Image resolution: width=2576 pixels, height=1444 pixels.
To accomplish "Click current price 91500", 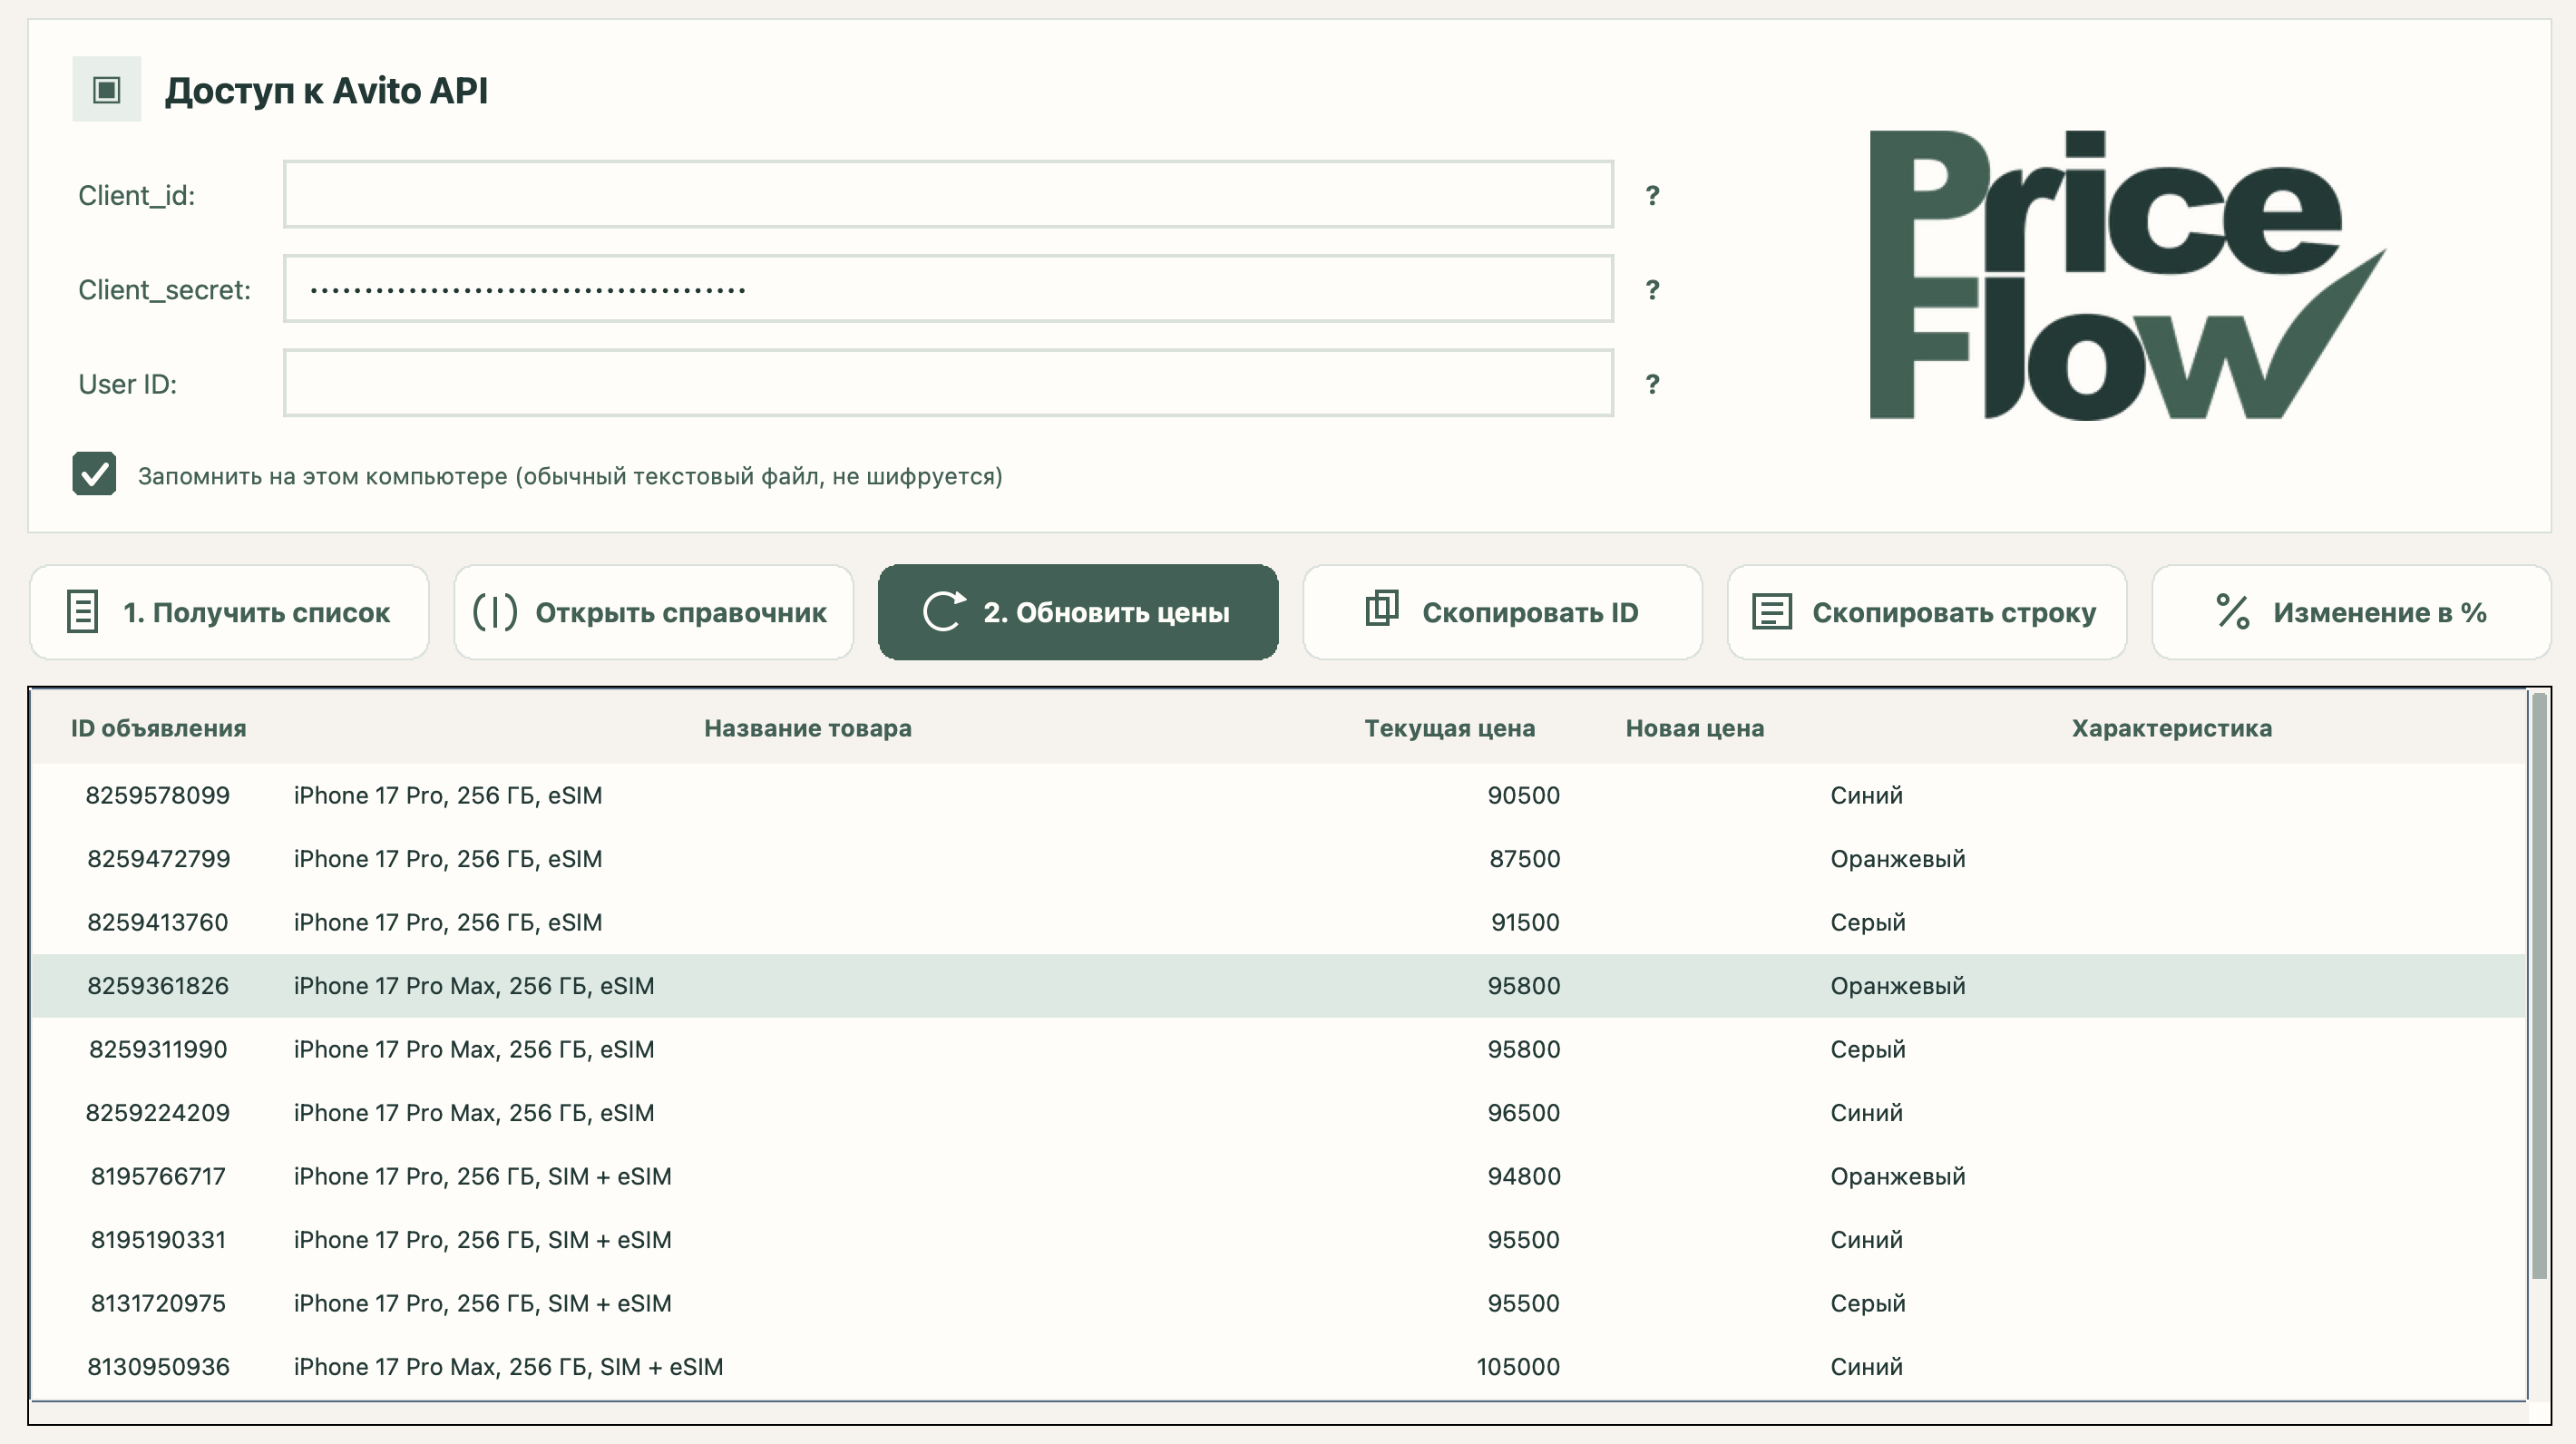I will pyautogui.click(x=1525, y=922).
